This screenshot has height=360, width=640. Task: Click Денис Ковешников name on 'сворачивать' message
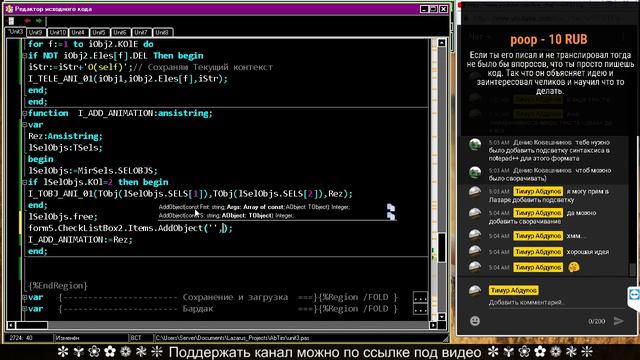(x=542, y=171)
